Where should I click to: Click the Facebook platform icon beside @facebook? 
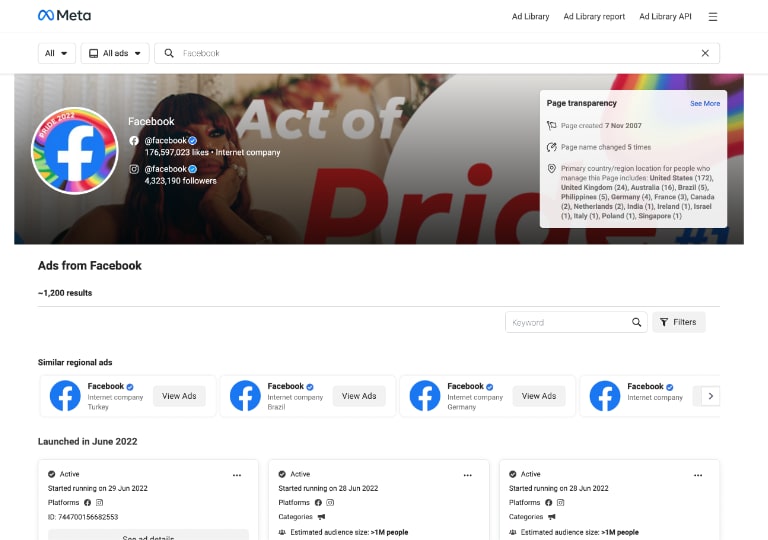[134, 141]
